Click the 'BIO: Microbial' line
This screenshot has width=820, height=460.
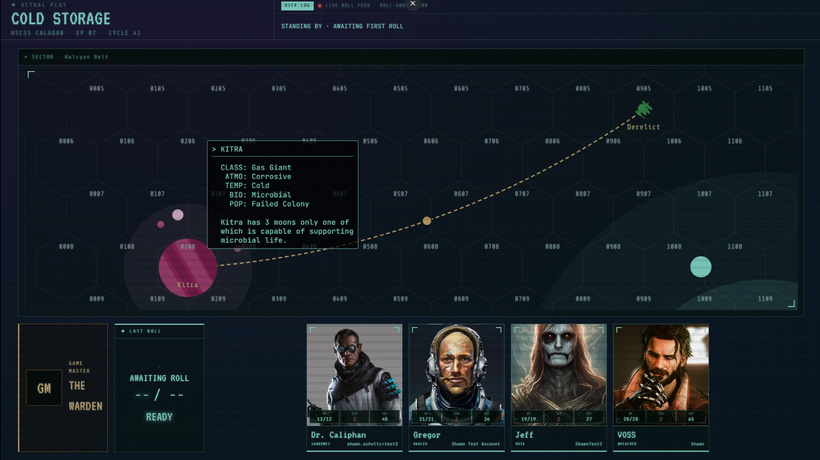tap(260, 195)
